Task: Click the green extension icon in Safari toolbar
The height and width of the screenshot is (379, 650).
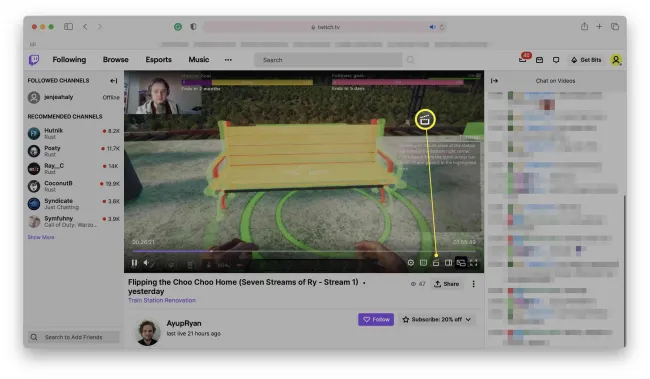Action: coord(178,27)
